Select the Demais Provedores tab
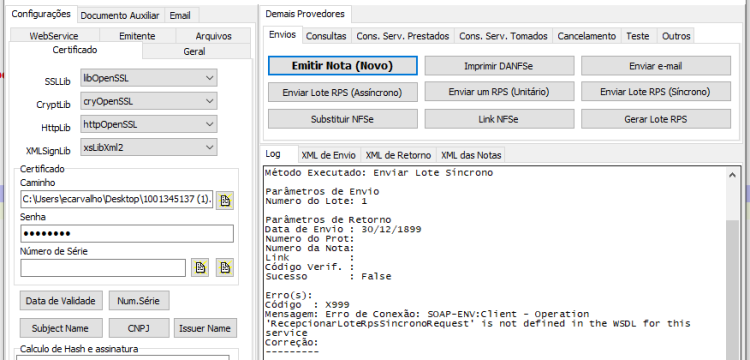 305,14
